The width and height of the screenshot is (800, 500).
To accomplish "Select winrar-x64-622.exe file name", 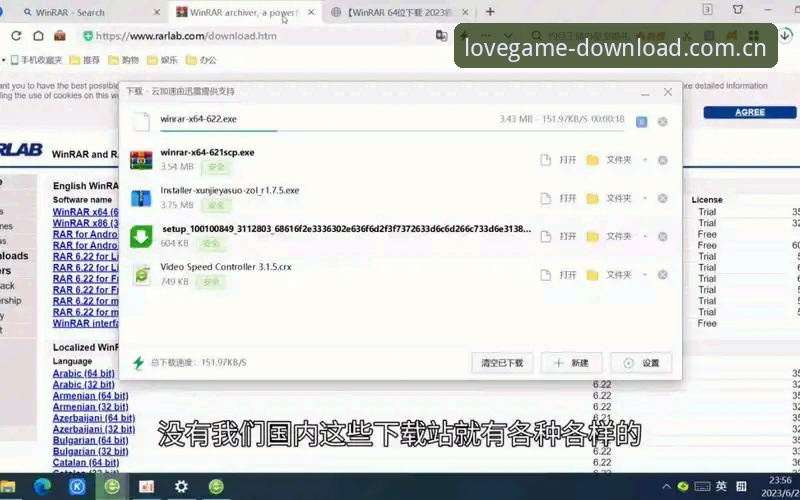I will point(198,119).
